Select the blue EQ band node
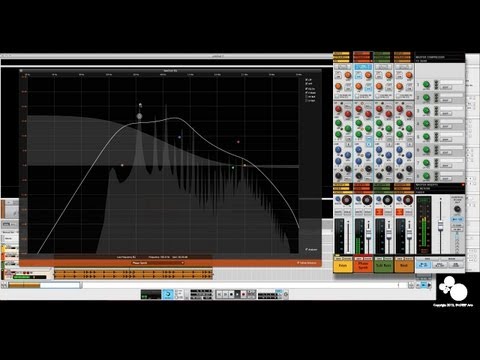This screenshot has height=360, width=480. coord(180,137)
